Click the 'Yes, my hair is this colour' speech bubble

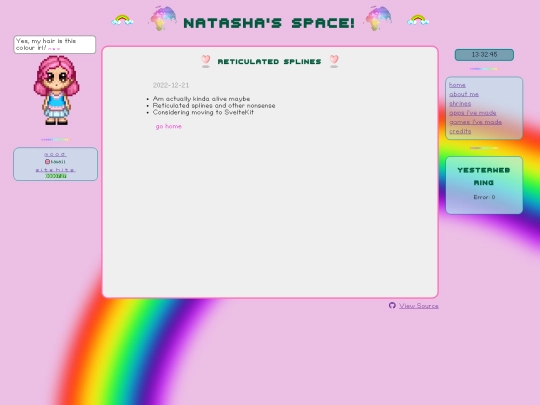click(x=55, y=44)
